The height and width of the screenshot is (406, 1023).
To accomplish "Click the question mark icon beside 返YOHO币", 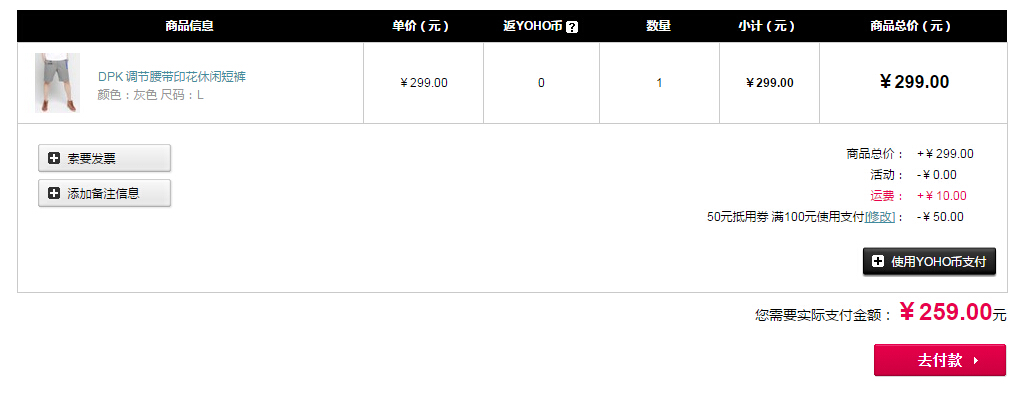I will click(x=572, y=27).
